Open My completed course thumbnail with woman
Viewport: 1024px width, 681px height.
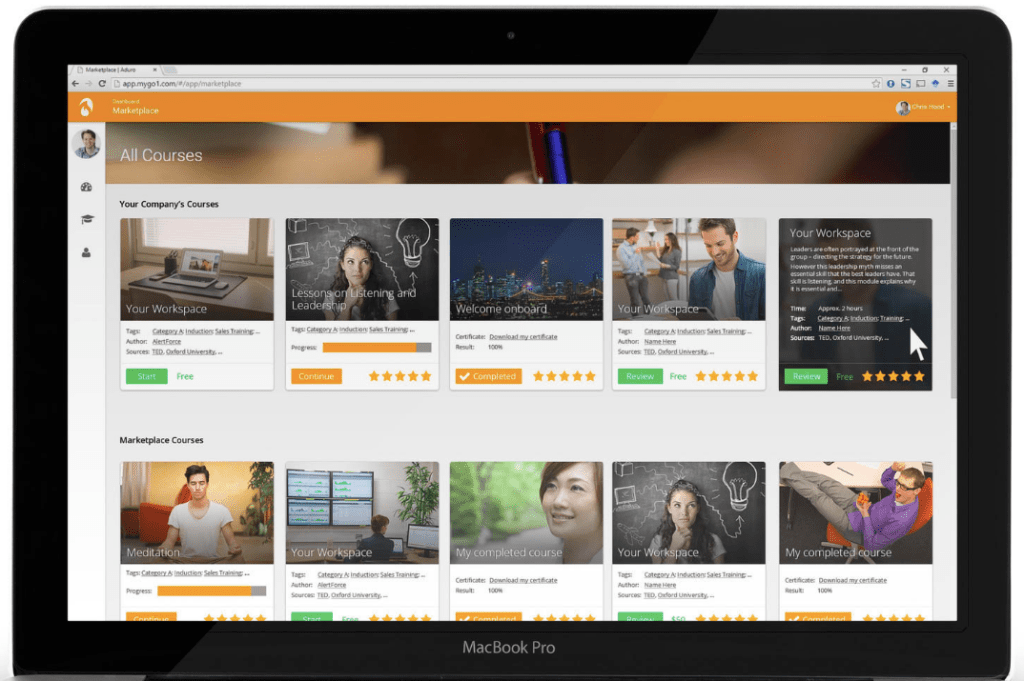[526, 513]
